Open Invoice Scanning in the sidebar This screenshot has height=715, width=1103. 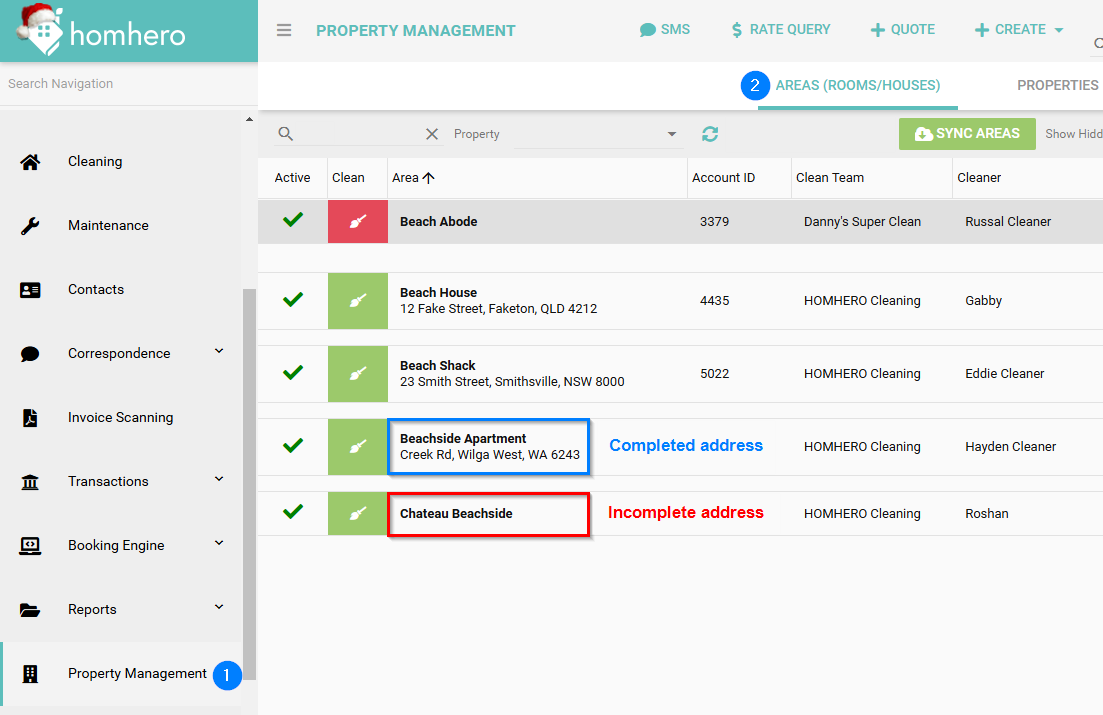[120, 417]
